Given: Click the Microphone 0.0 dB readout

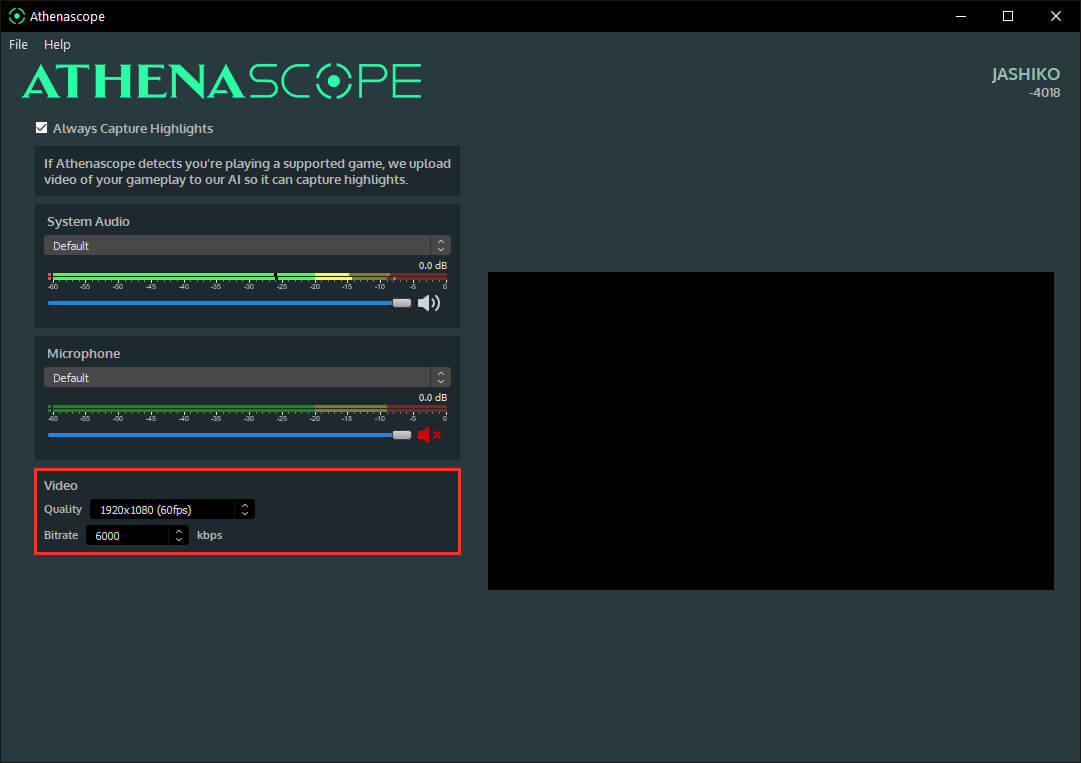Looking at the screenshot, I should (433, 398).
